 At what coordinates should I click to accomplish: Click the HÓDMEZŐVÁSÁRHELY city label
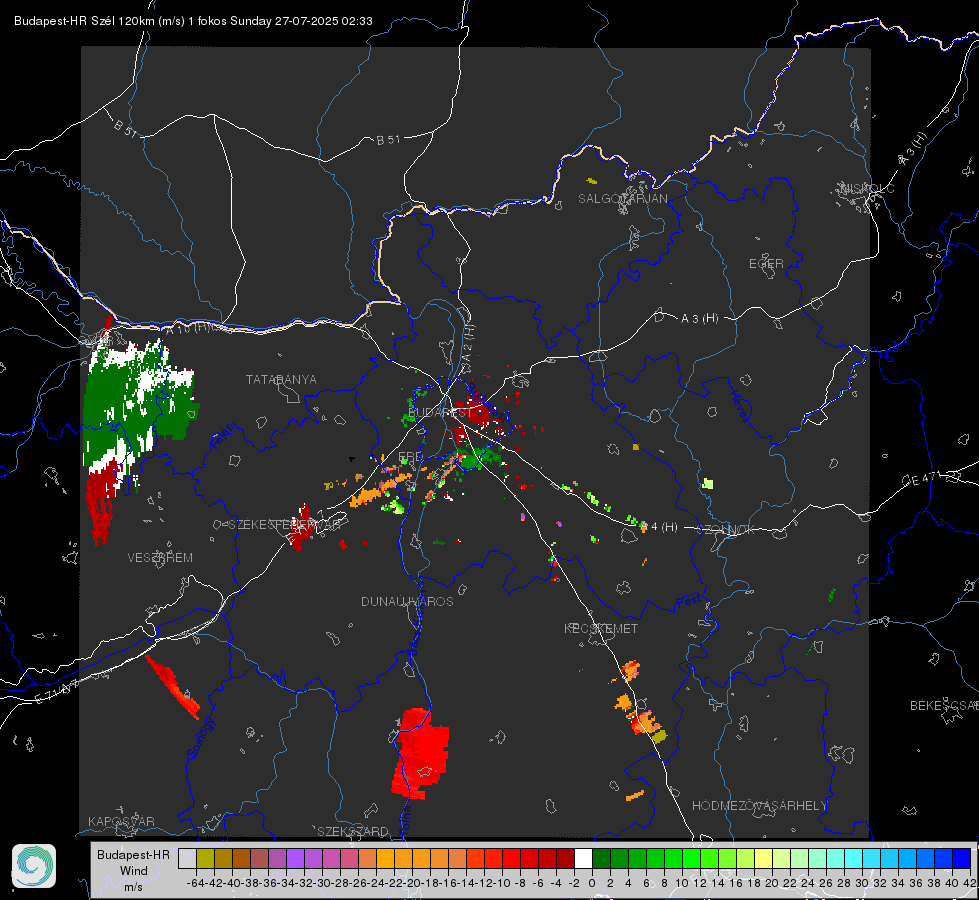click(759, 806)
